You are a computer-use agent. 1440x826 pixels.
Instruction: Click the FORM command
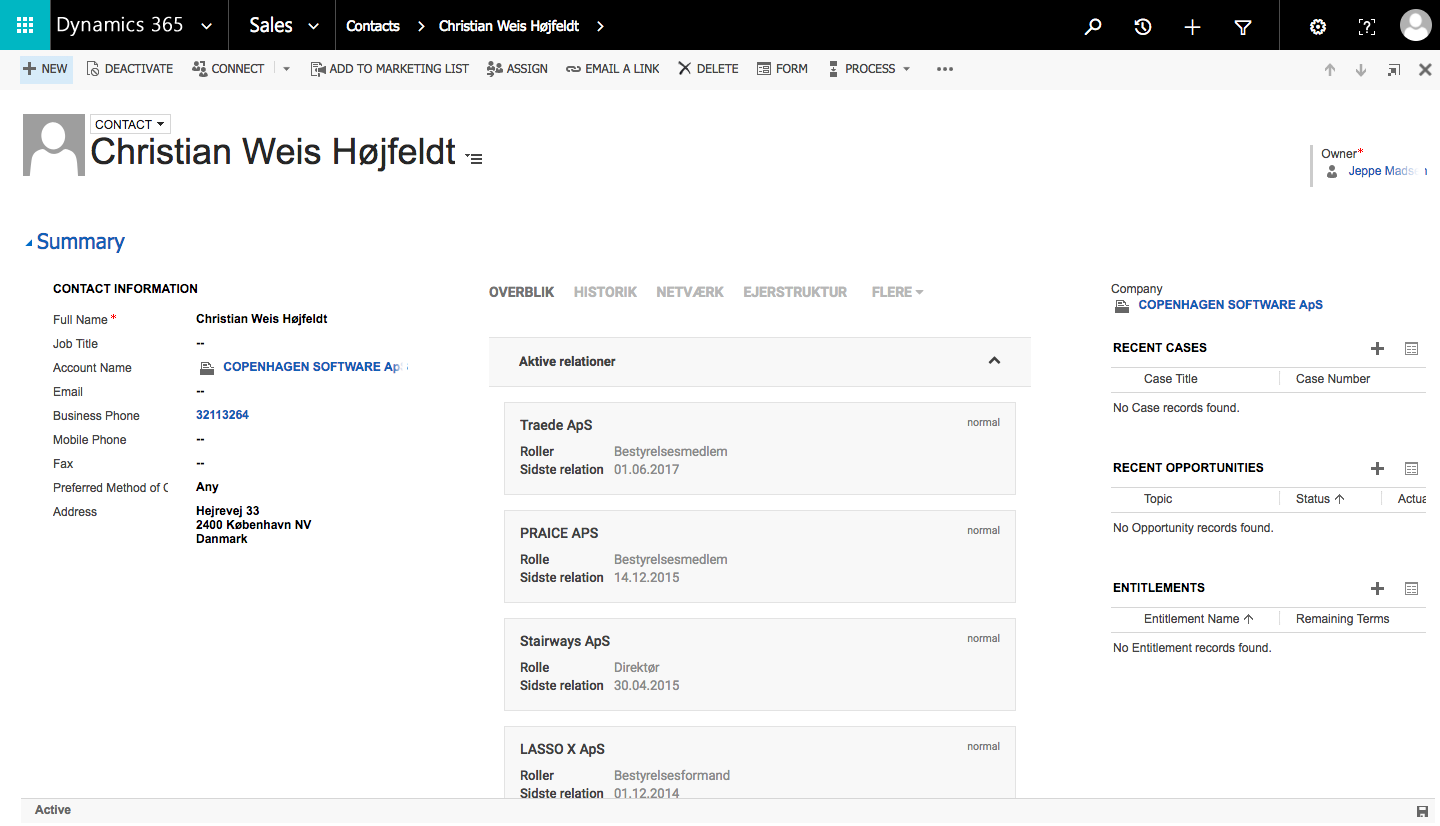[782, 69]
